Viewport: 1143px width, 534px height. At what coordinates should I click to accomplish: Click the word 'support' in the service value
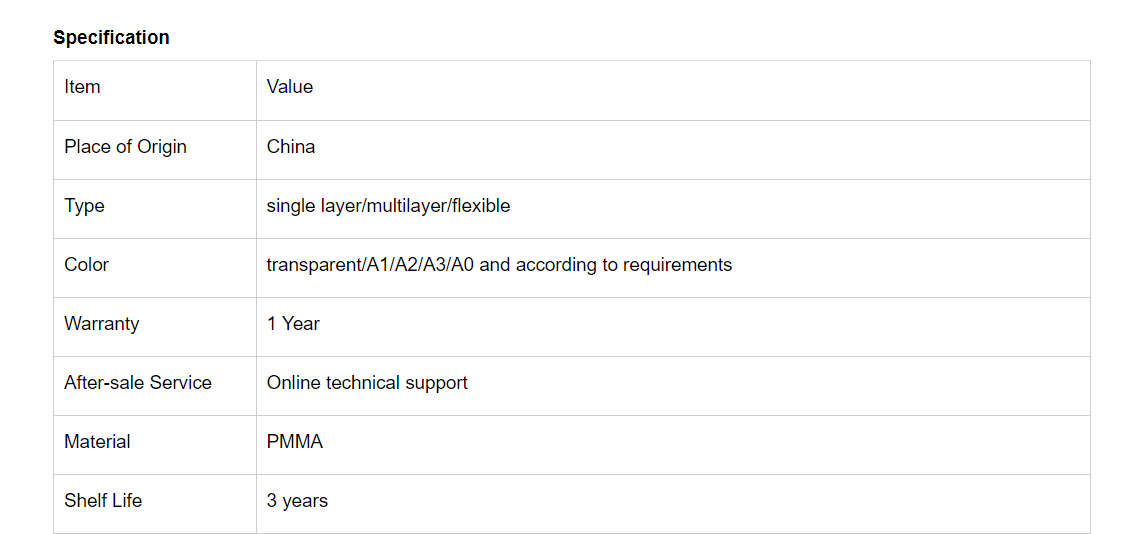[x=437, y=383]
